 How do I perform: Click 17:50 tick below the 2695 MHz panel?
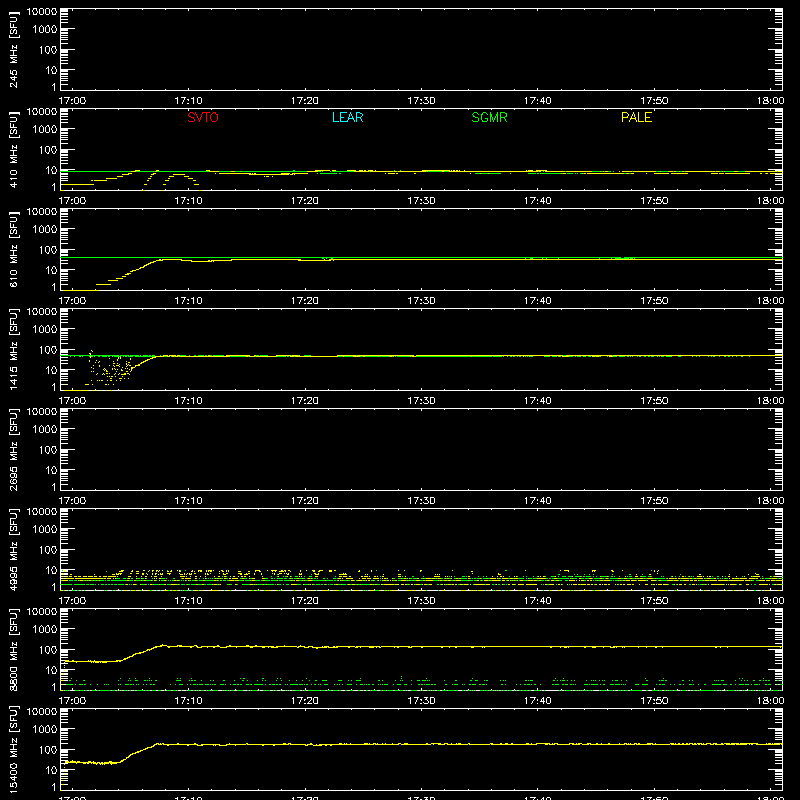[654, 501]
